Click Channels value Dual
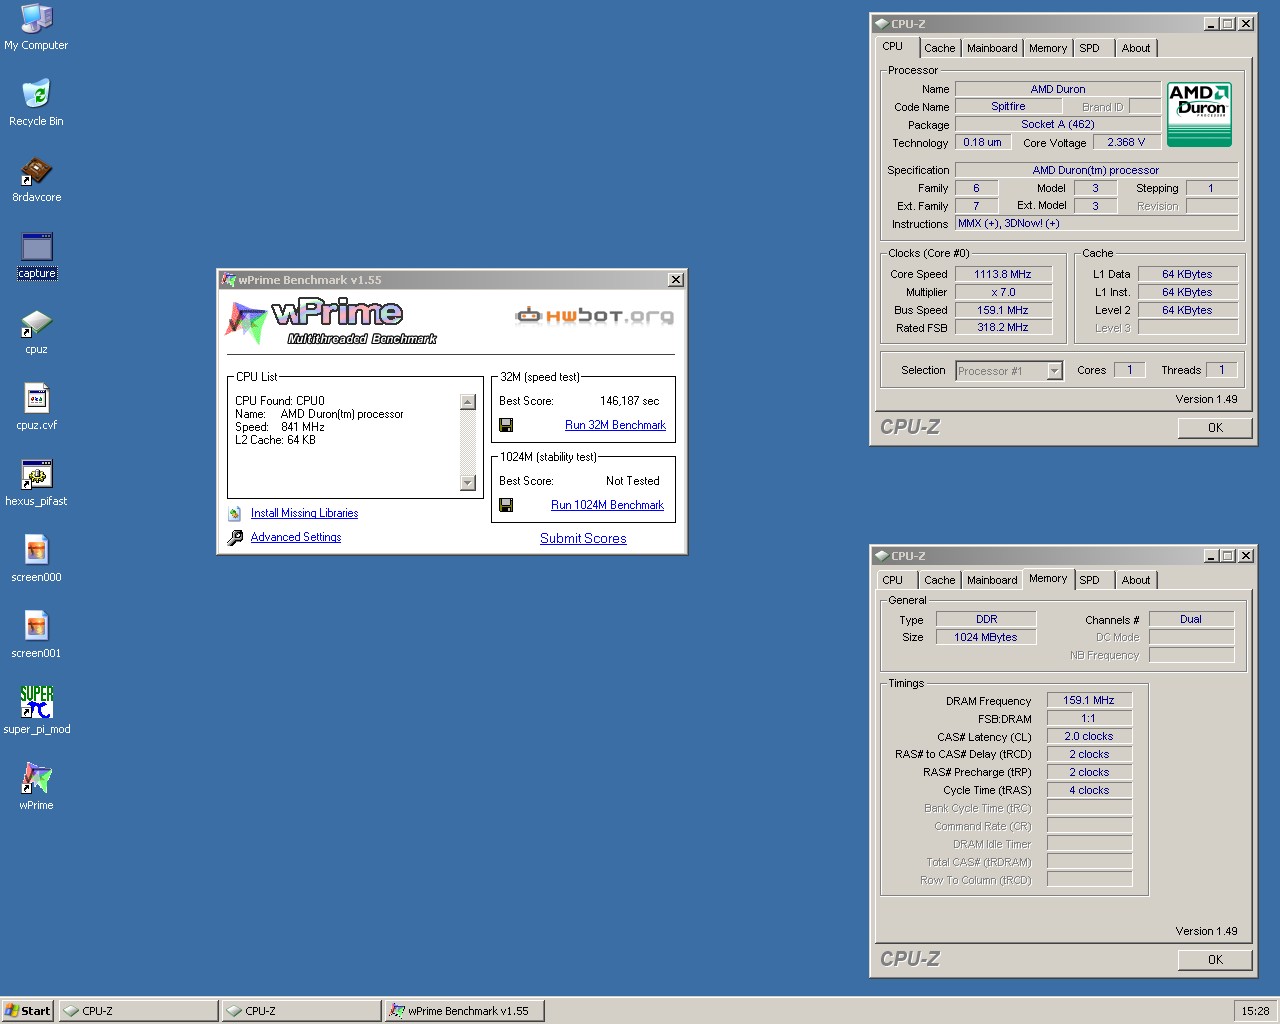Image resolution: width=1280 pixels, height=1024 pixels. click(x=1191, y=619)
